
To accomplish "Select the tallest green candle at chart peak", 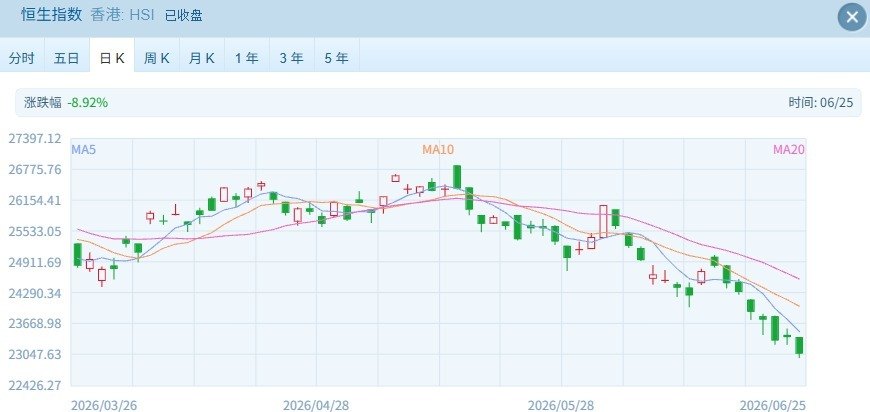I will tap(457, 177).
